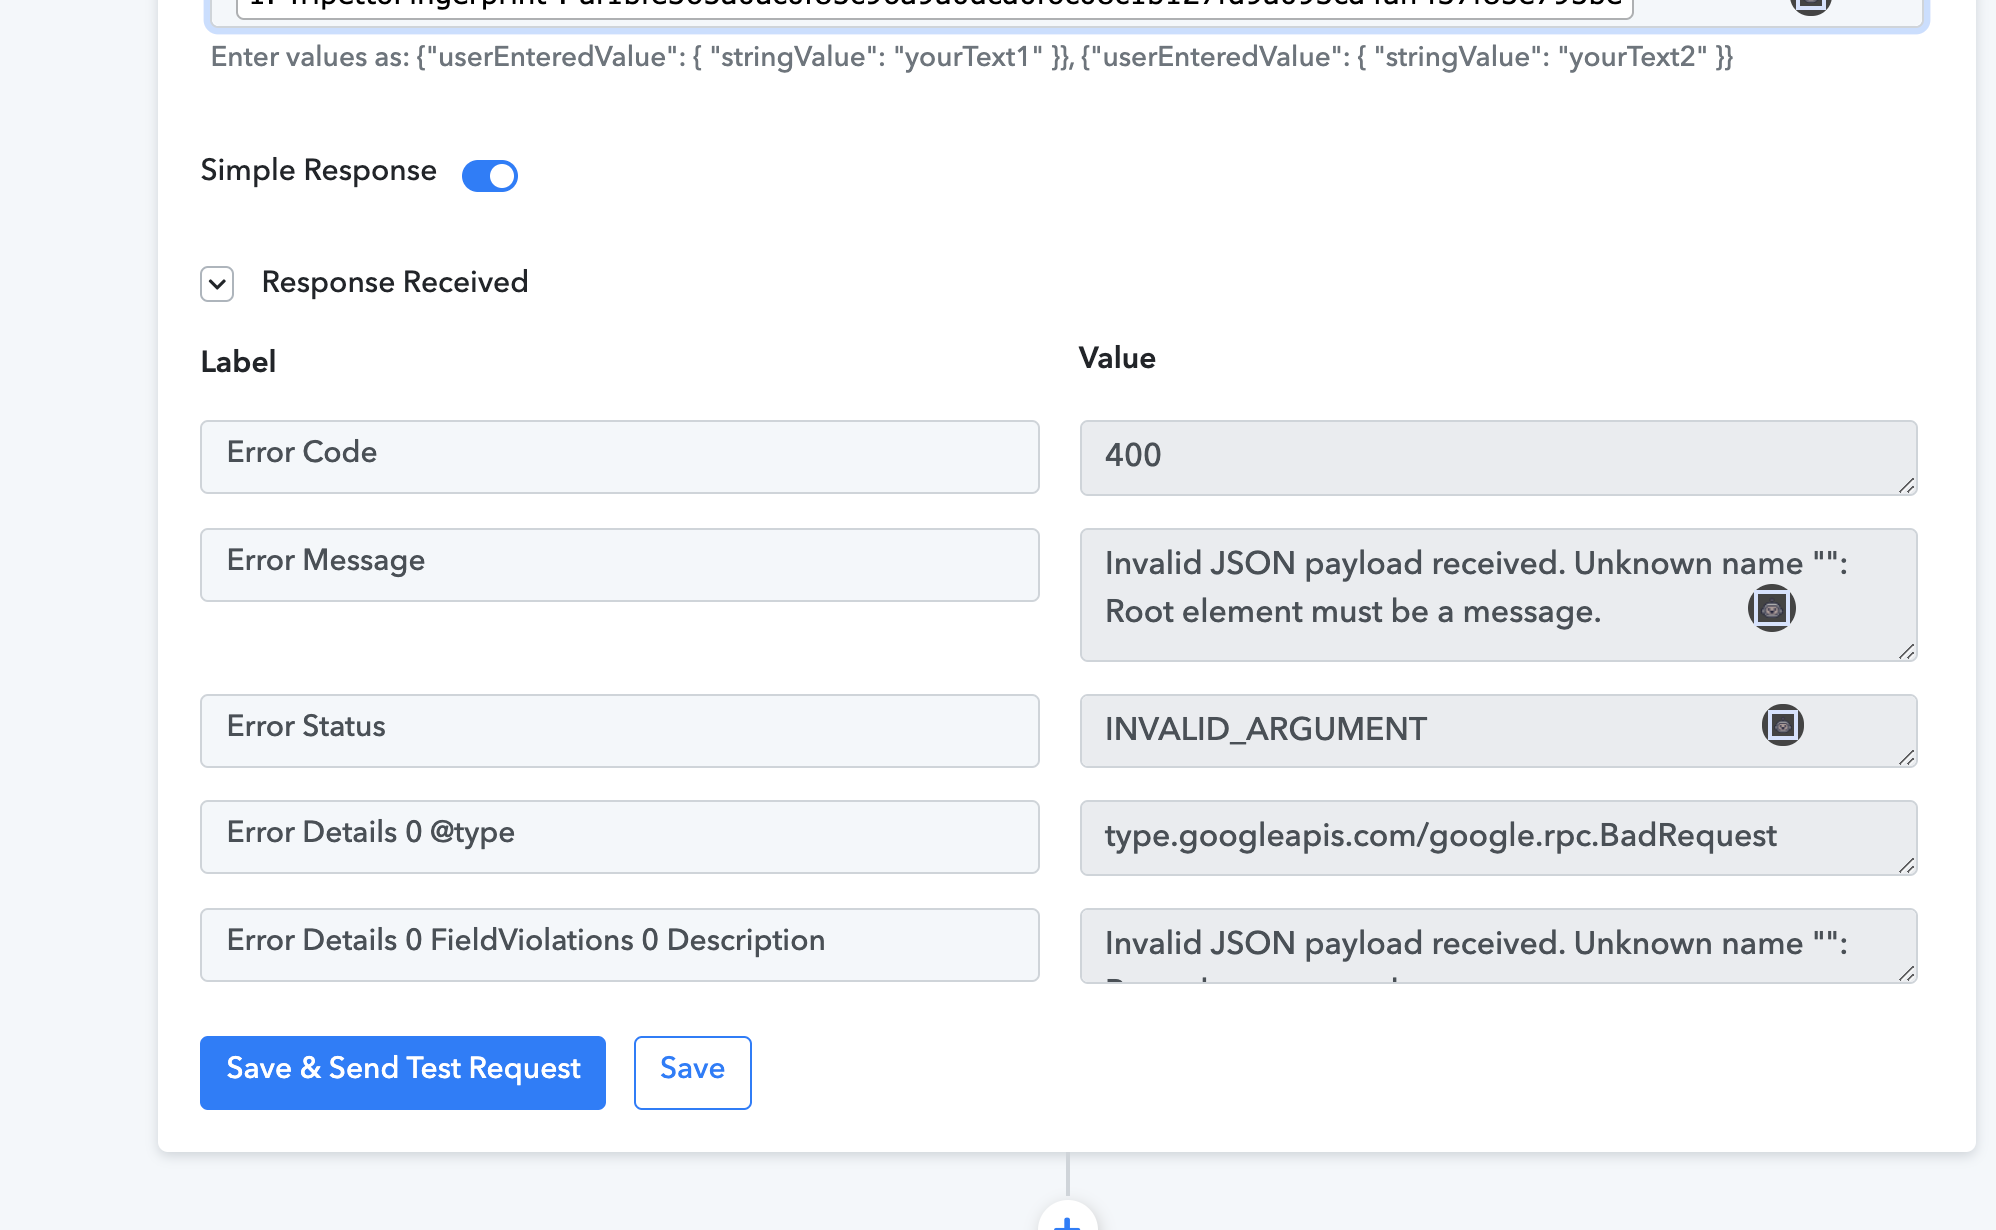Click the Response Received heading text

(395, 282)
